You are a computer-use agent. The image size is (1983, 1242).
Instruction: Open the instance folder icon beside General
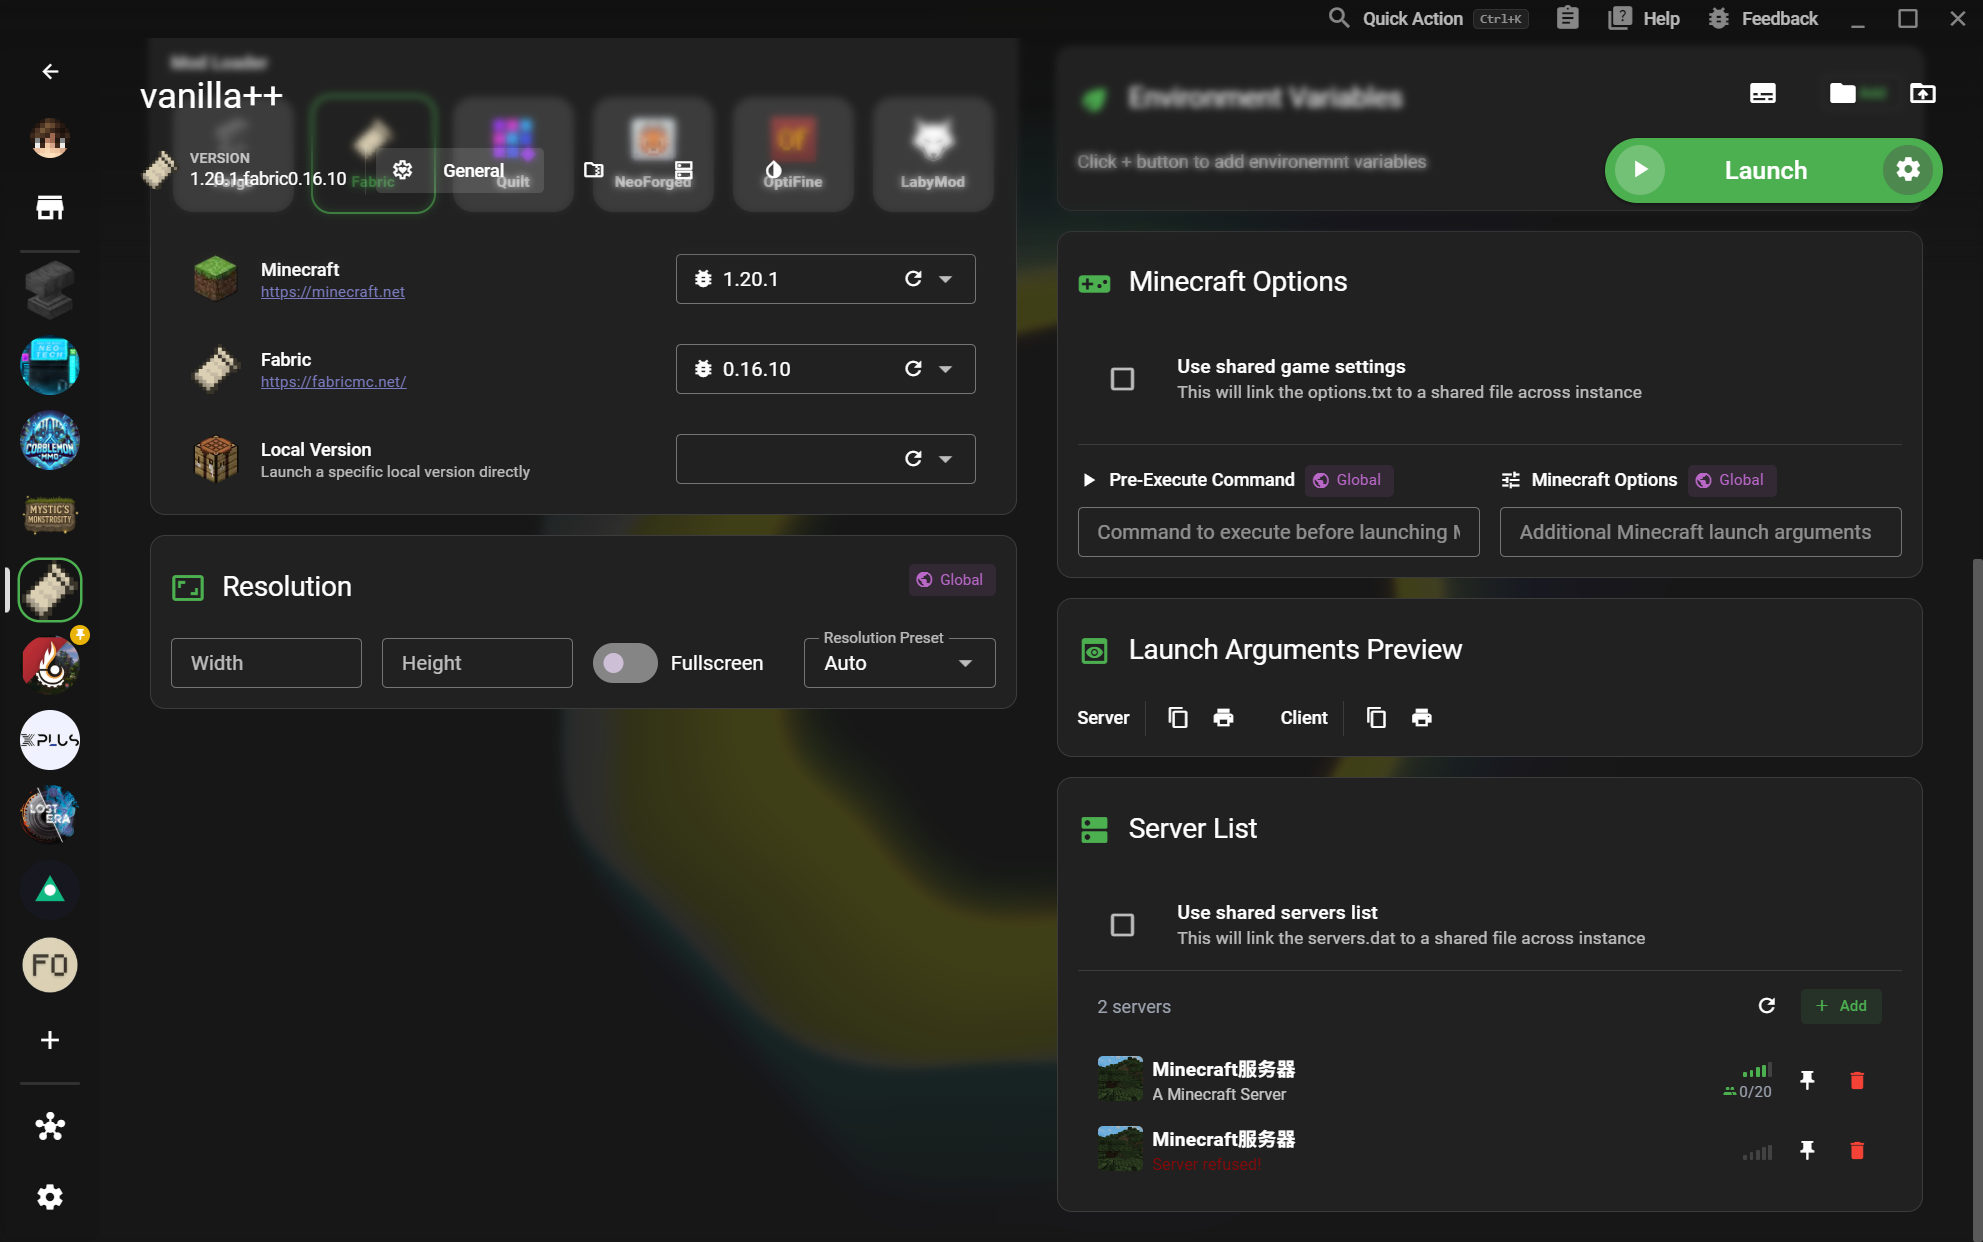(x=593, y=170)
